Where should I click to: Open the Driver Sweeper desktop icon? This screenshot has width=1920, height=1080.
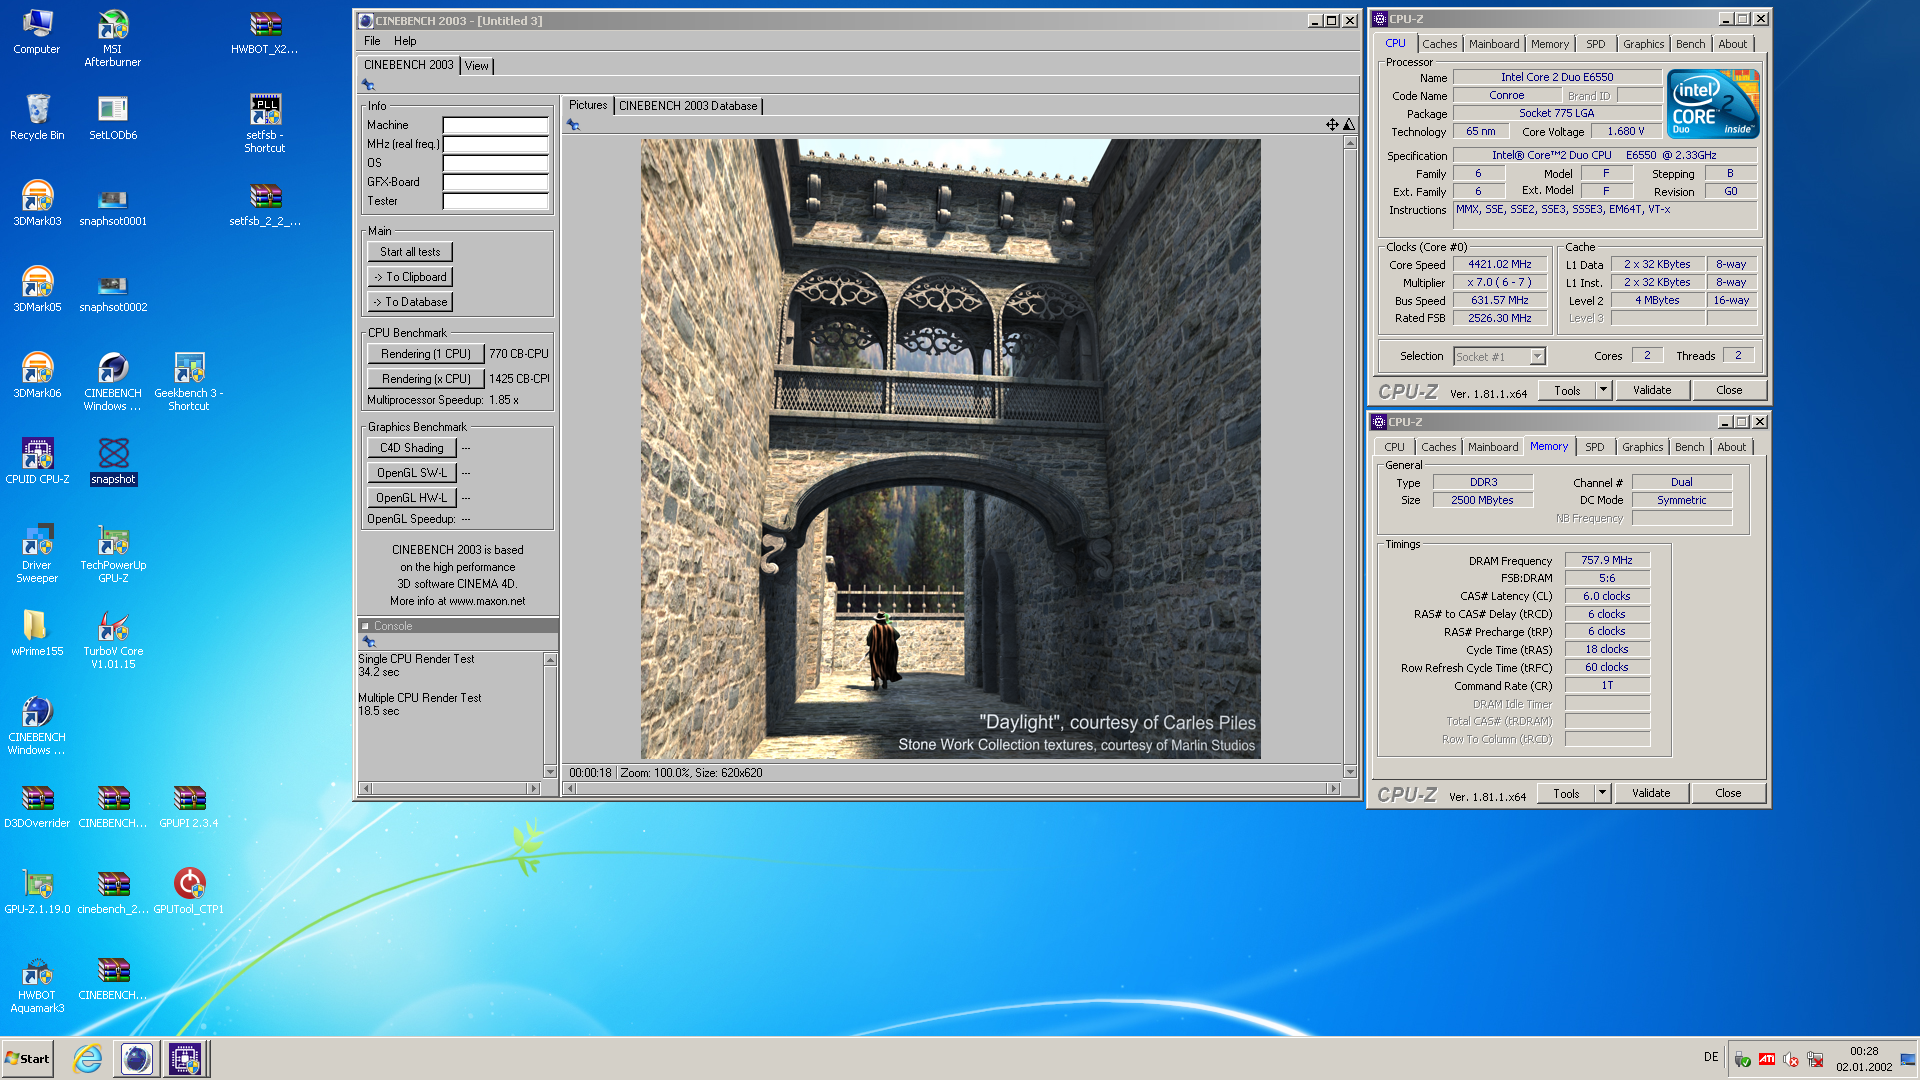pos(37,553)
